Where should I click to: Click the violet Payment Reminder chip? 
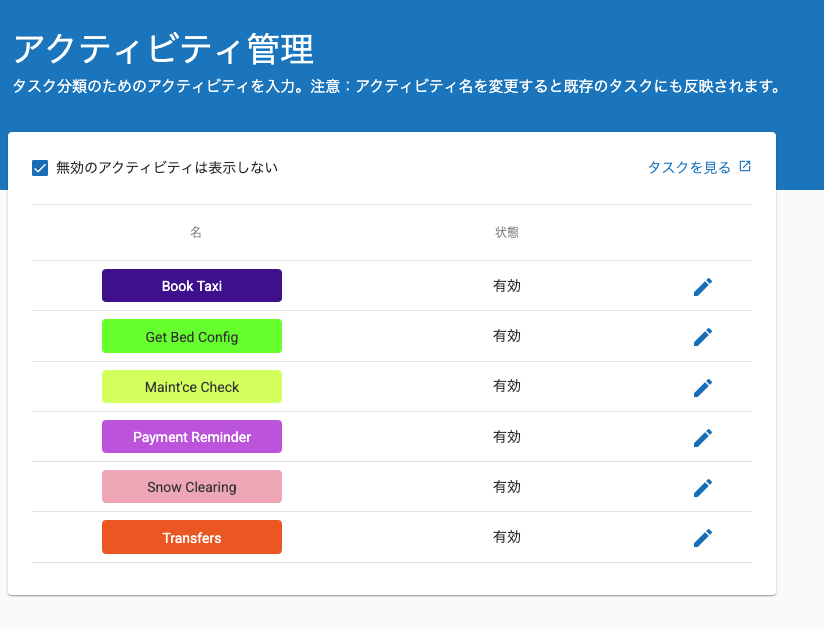click(192, 437)
